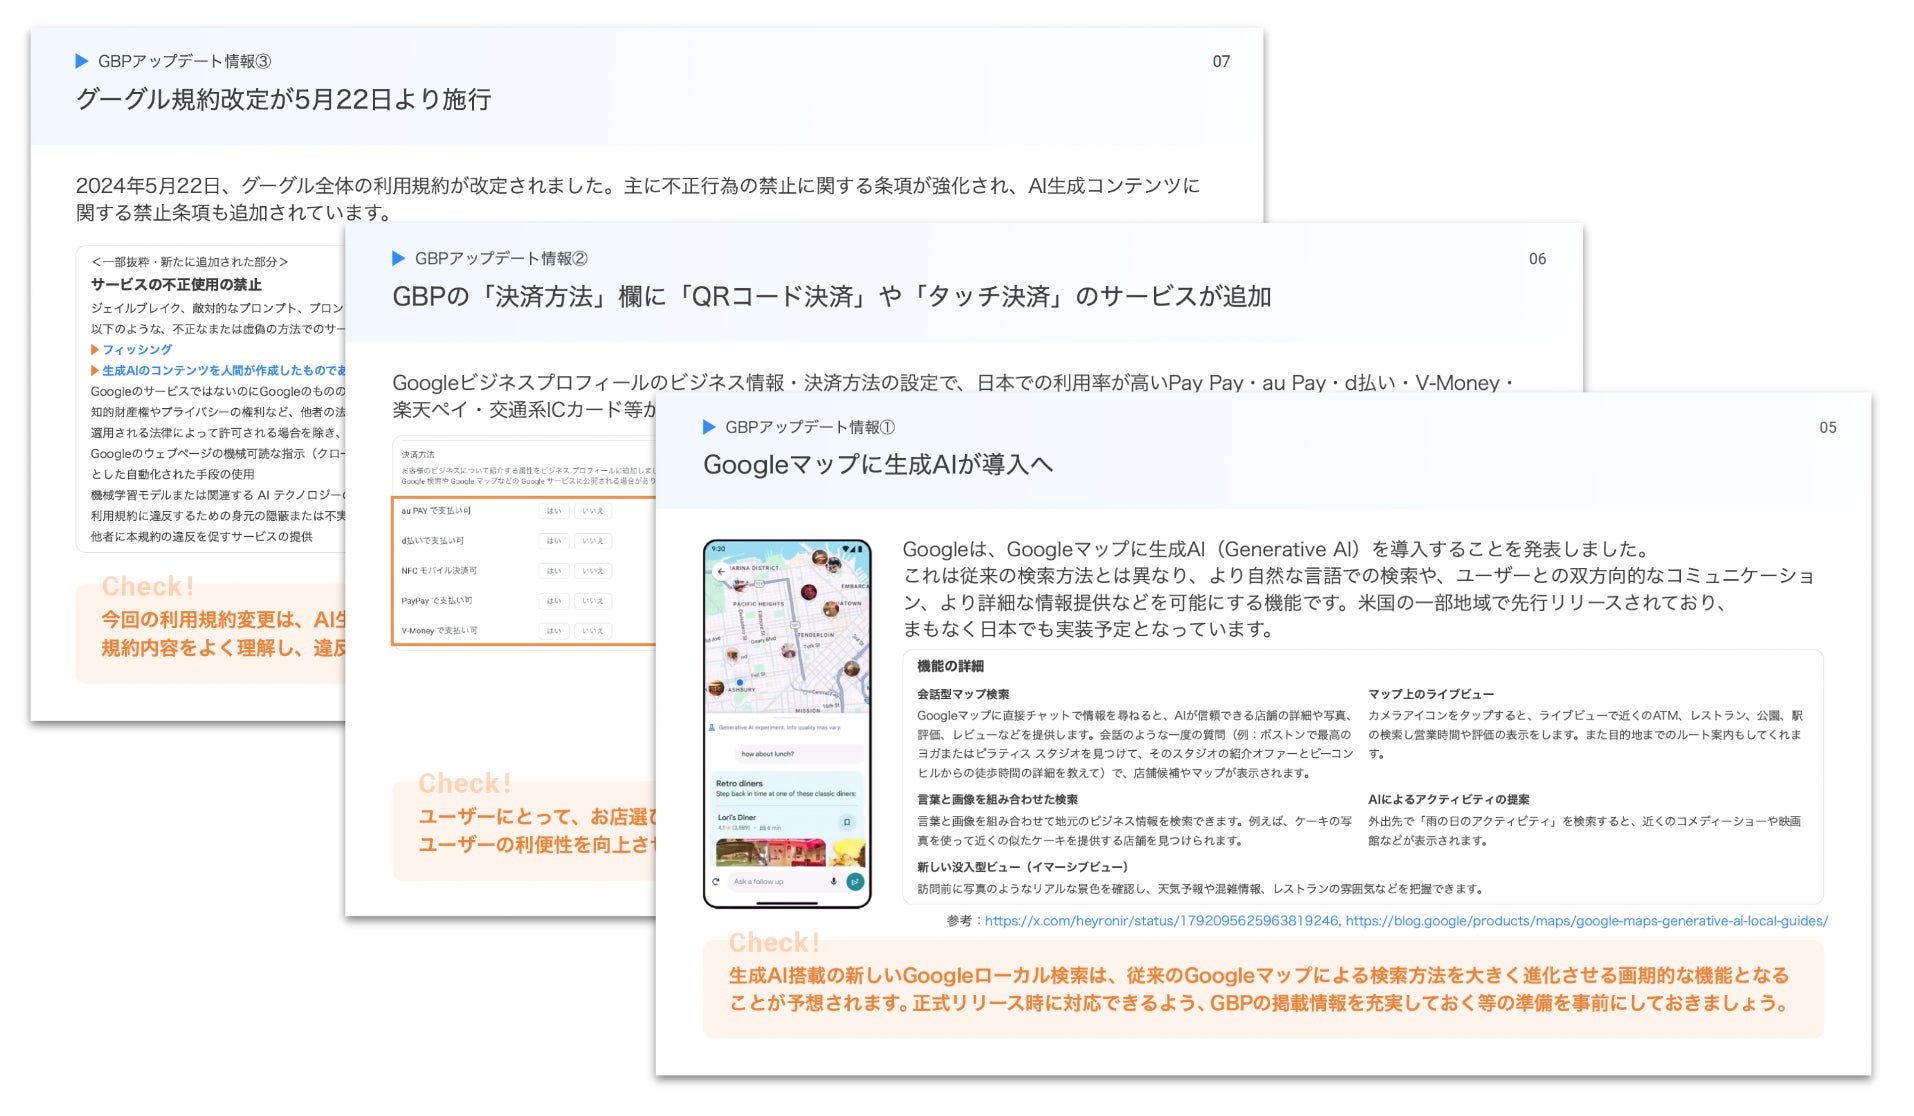Viewport: 1914px width, 1116px height.
Task: Tap the microphone icon in the follow-up bar
Action: click(x=833, y=882)
